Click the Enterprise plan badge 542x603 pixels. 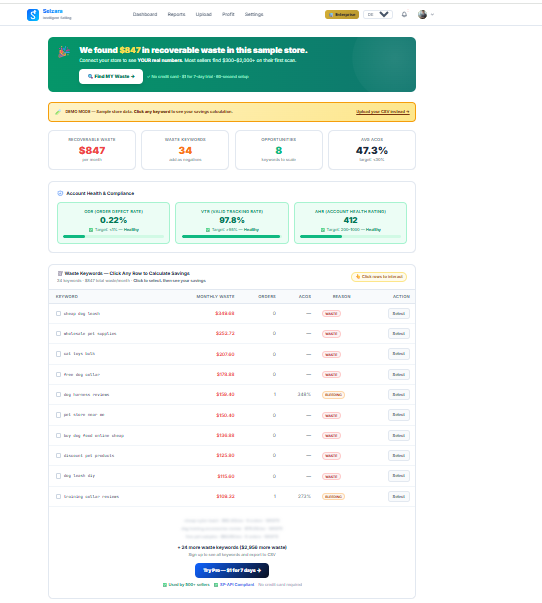tap(342, 15)
